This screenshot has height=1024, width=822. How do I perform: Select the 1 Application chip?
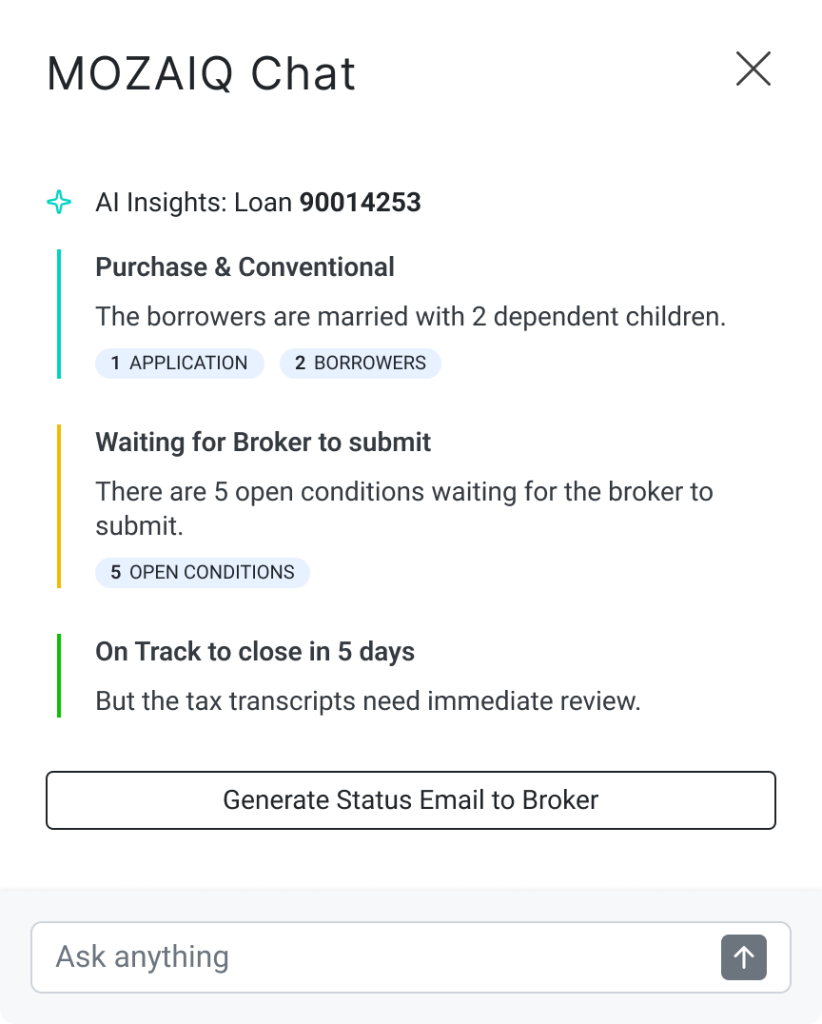point(180,363)
